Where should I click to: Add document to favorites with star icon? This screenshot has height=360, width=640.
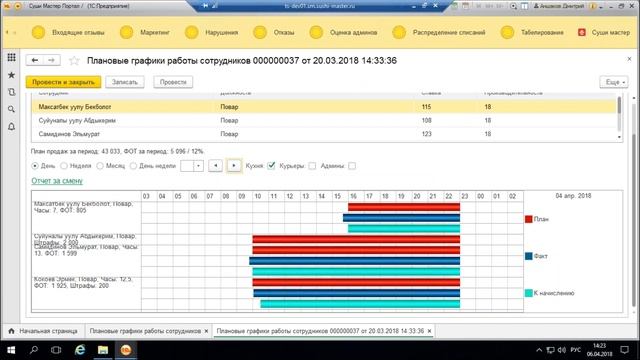pyautogui.click(x=74, y=61)
